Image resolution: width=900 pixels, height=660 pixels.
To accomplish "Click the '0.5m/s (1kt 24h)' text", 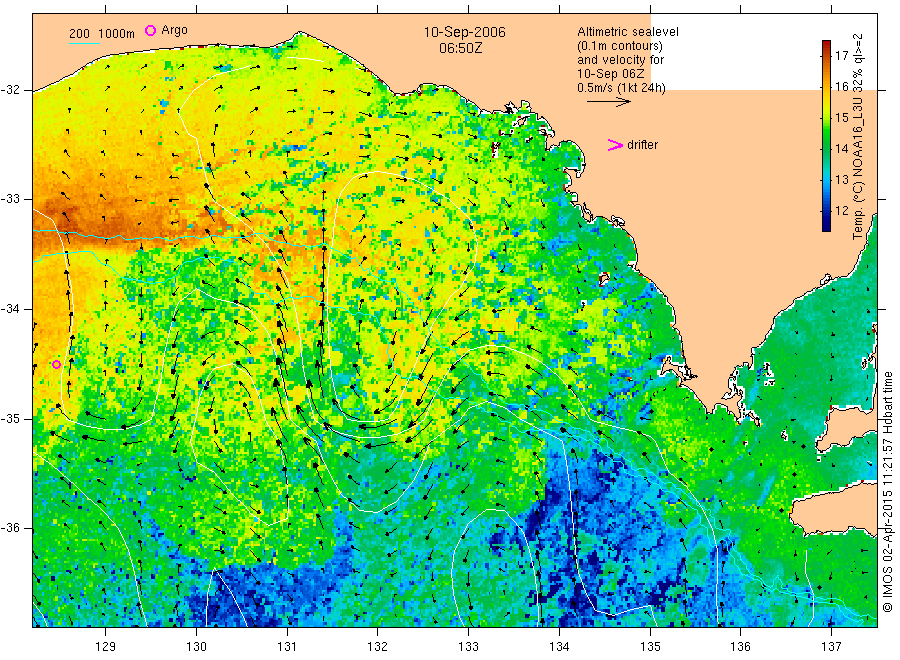I will 621,88.
